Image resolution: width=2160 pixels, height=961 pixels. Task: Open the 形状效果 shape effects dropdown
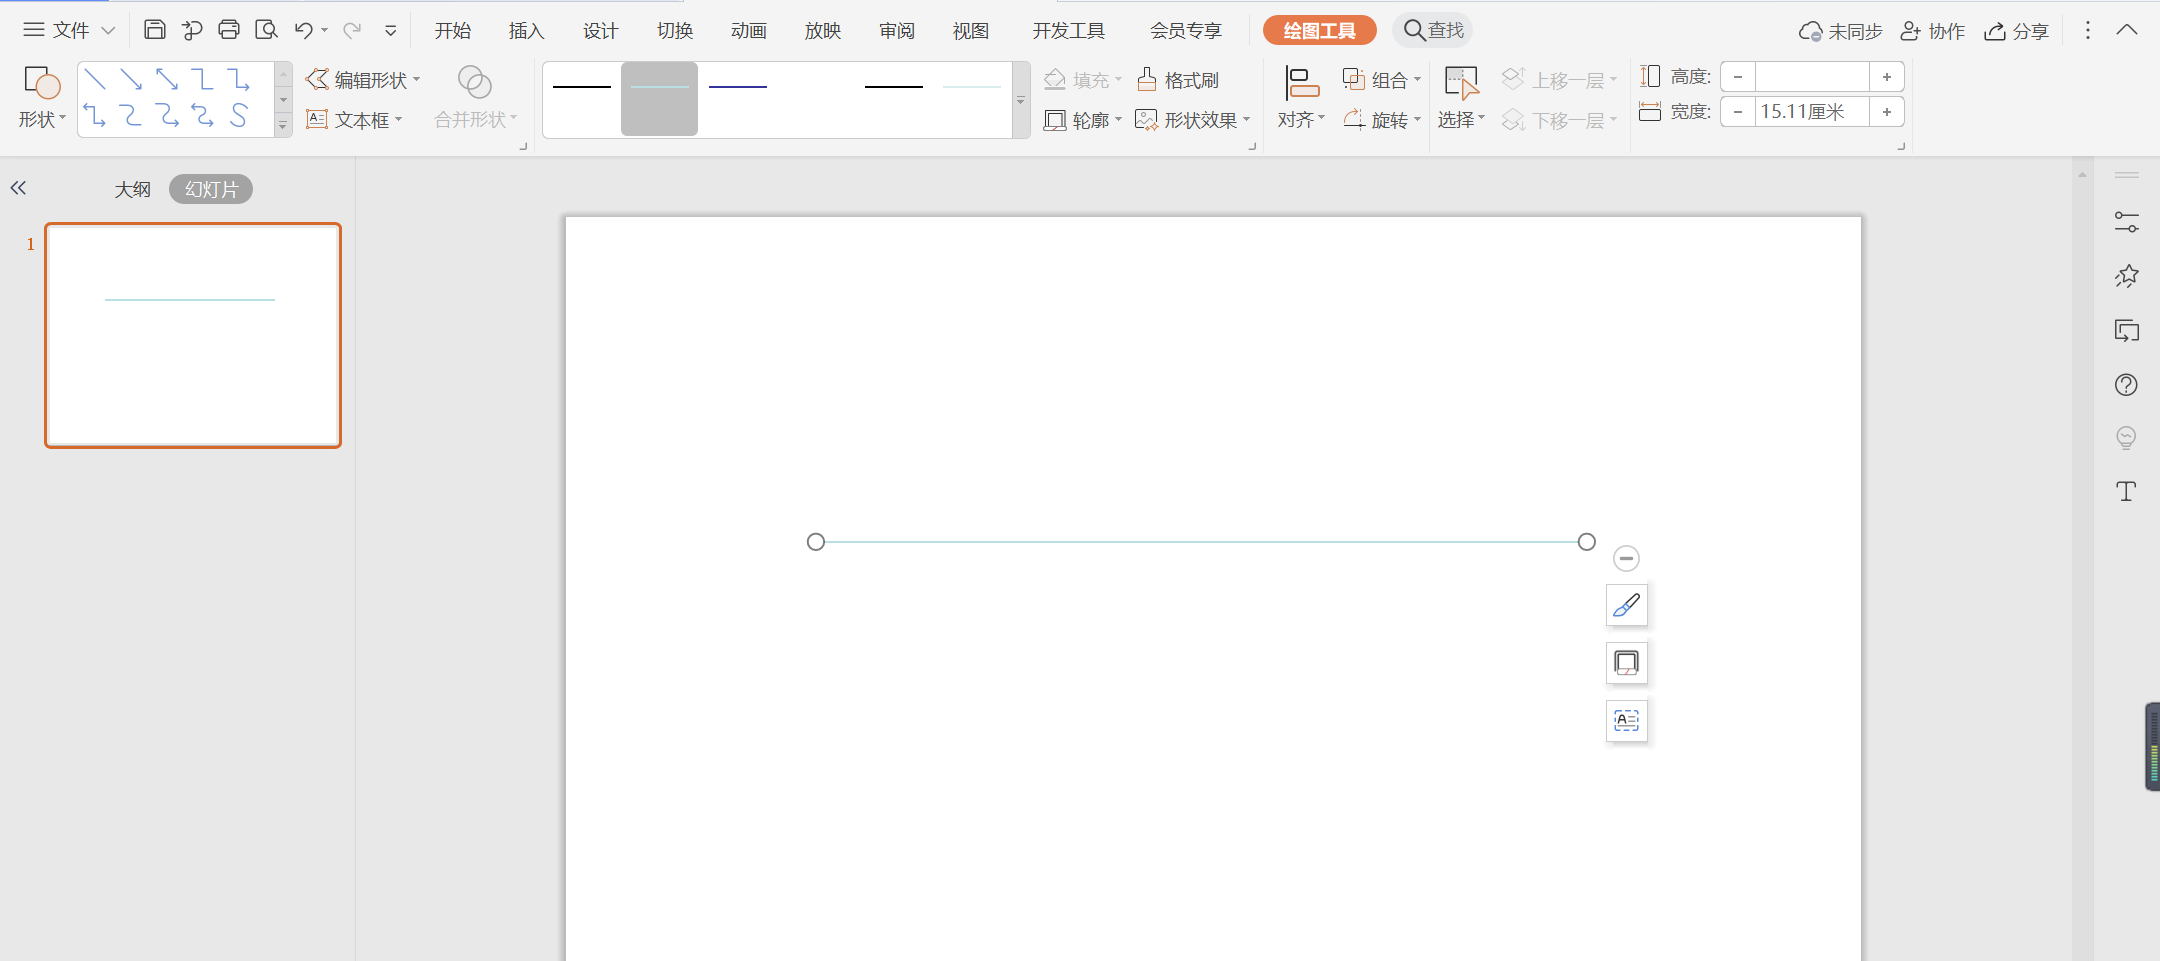1193,120
